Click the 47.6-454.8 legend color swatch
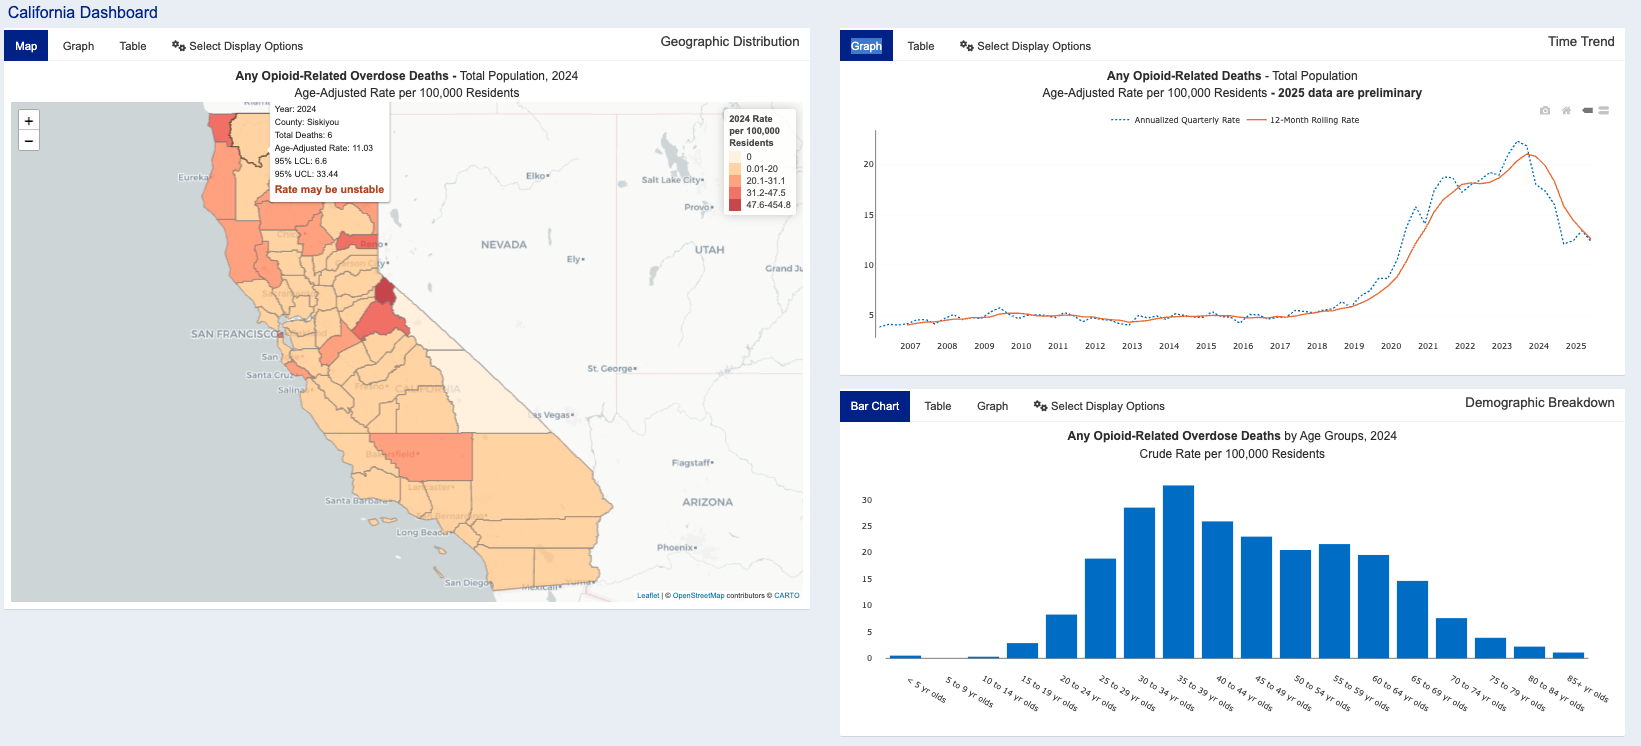1641x746 pixels. click(735, 205)
